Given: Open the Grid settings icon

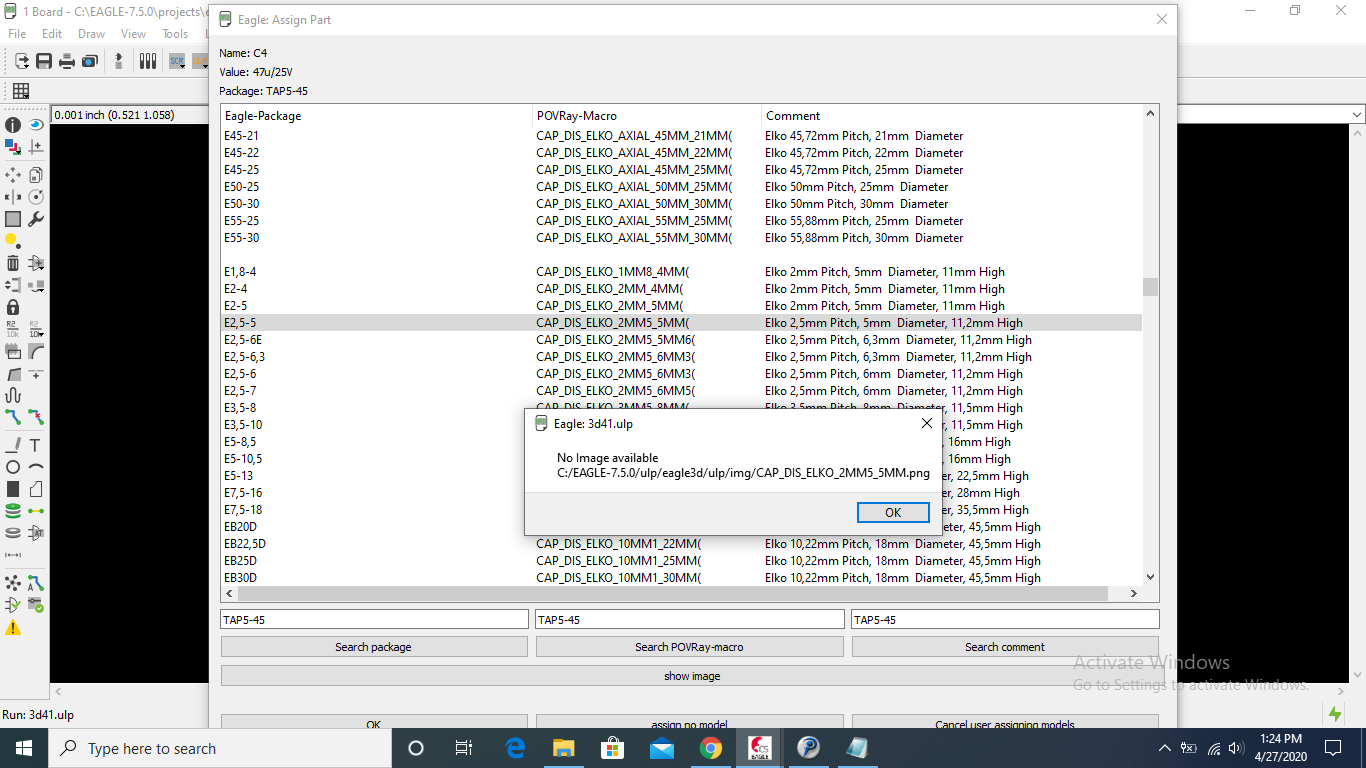Looking at the screenshot, I should 20,91.
